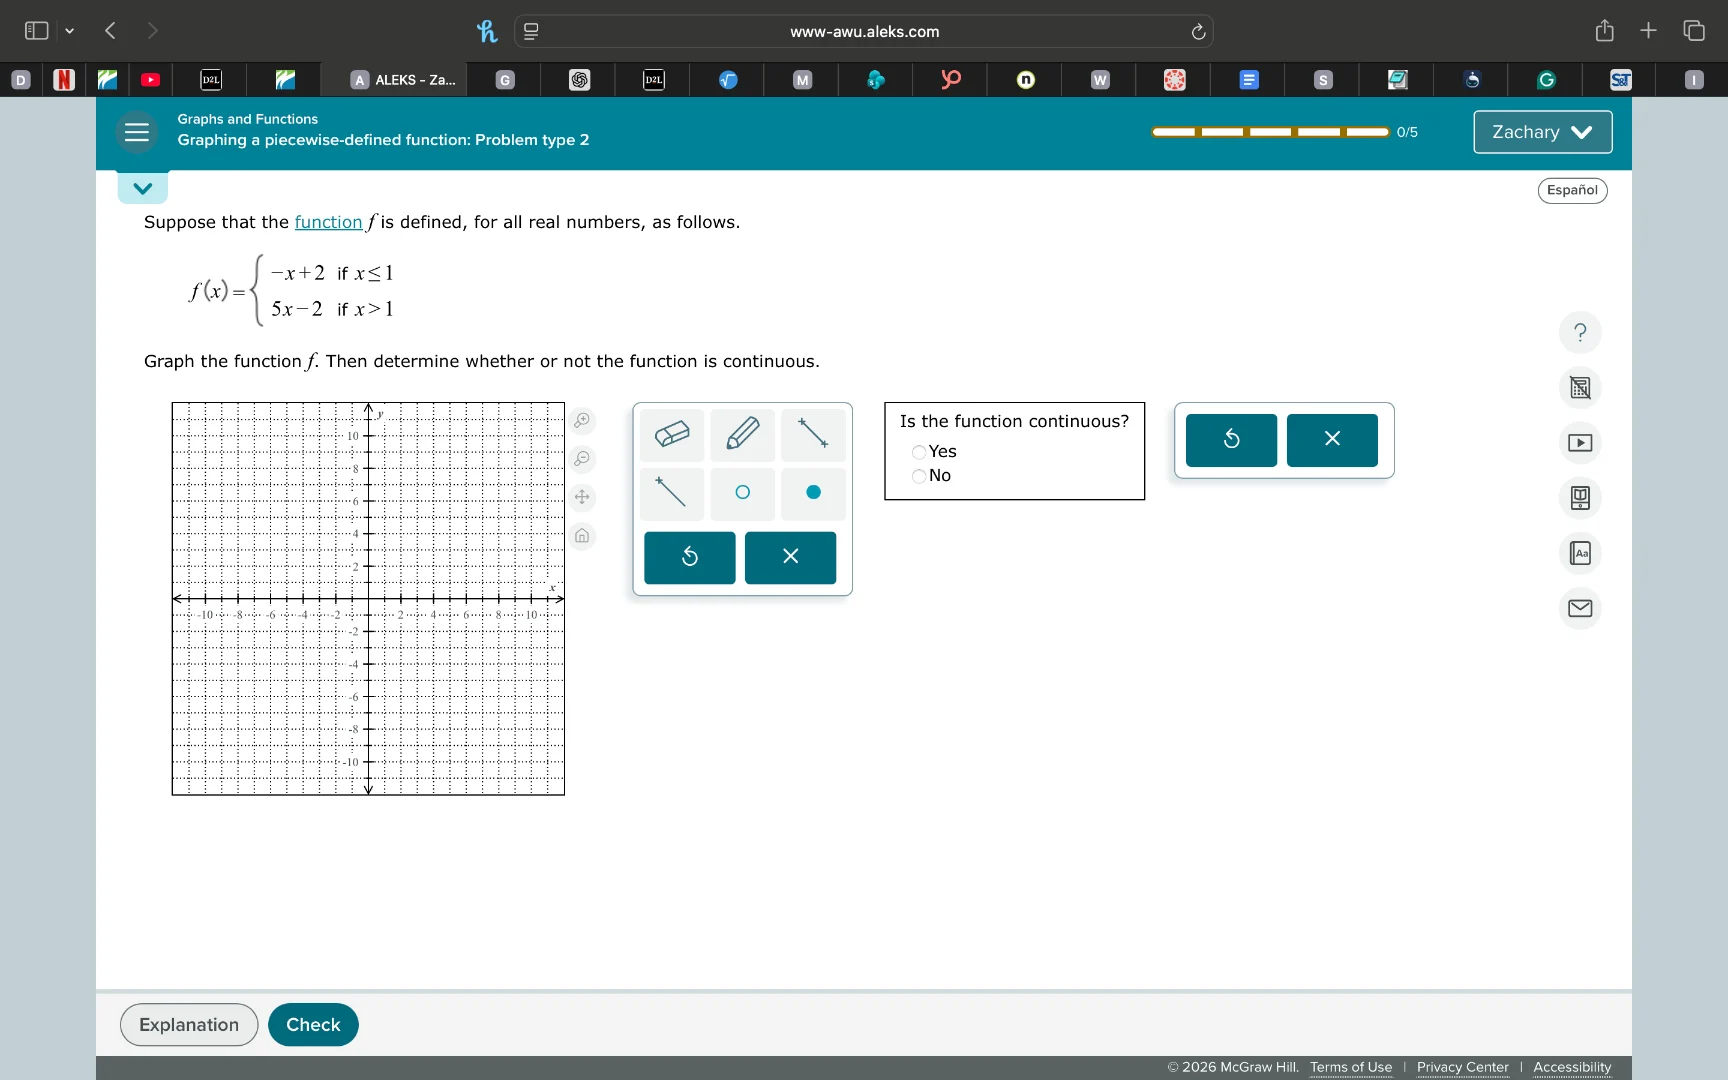The height and width of the screenshot is (1080, 1728).
Task: Click the Explanation button
Action: pos(188,1024)
